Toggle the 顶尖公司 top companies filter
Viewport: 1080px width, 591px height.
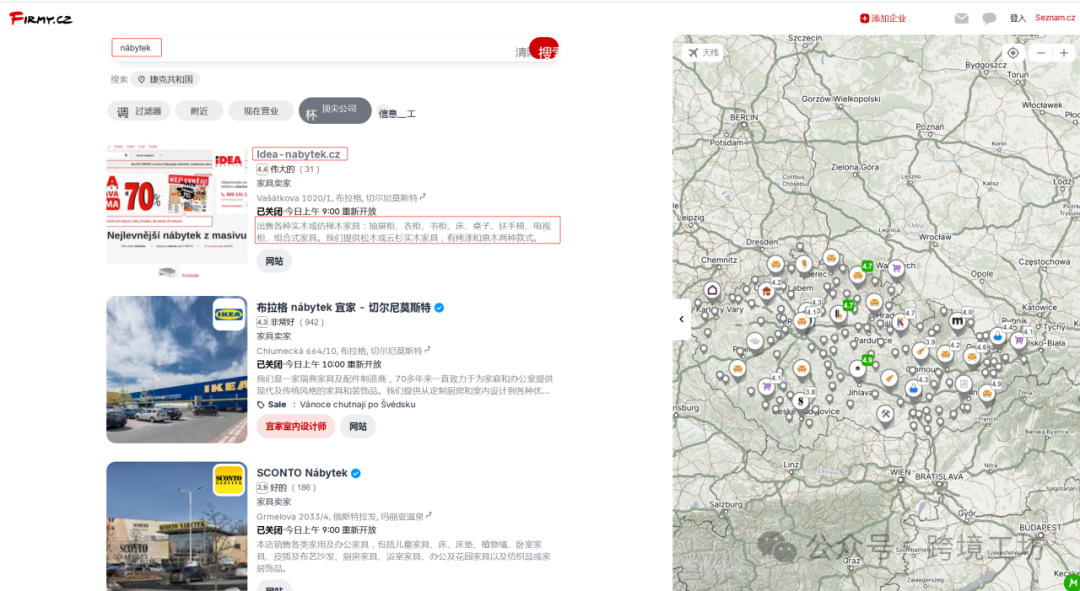[335, 110]
